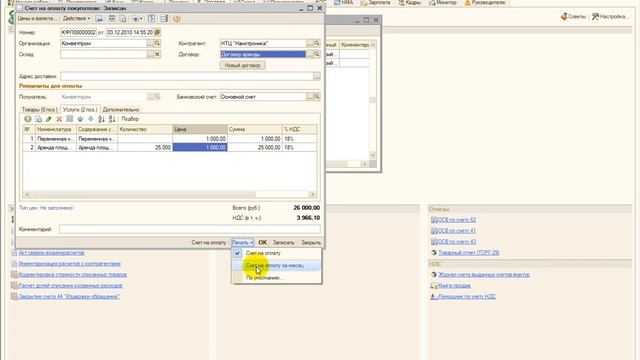Click Цены и валюта... toolbar button
Viewport: 640px width, 360px height.
pyautogui.click(x=38, y=19)
